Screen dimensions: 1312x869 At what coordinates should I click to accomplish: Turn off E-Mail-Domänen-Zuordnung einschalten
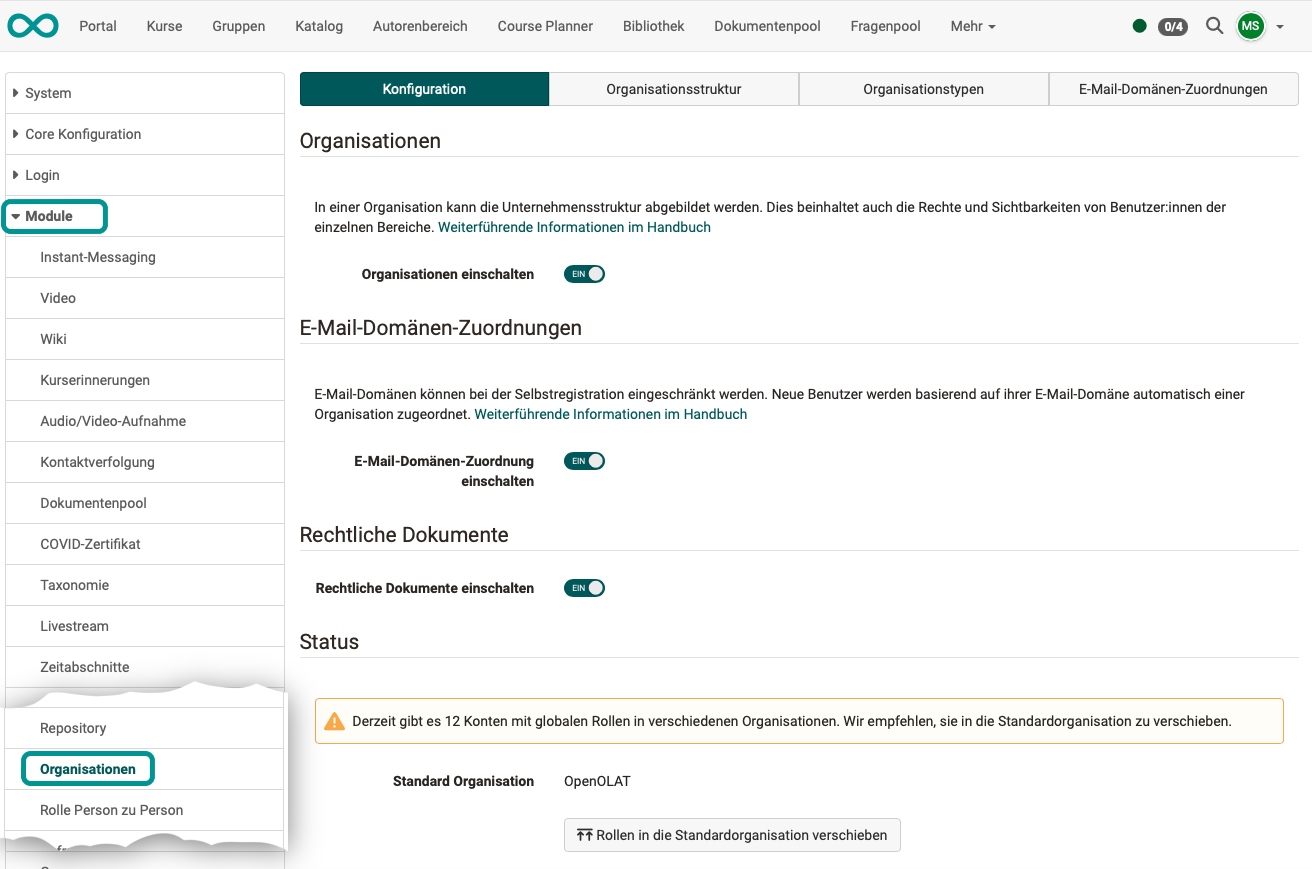tap(584, 460)
